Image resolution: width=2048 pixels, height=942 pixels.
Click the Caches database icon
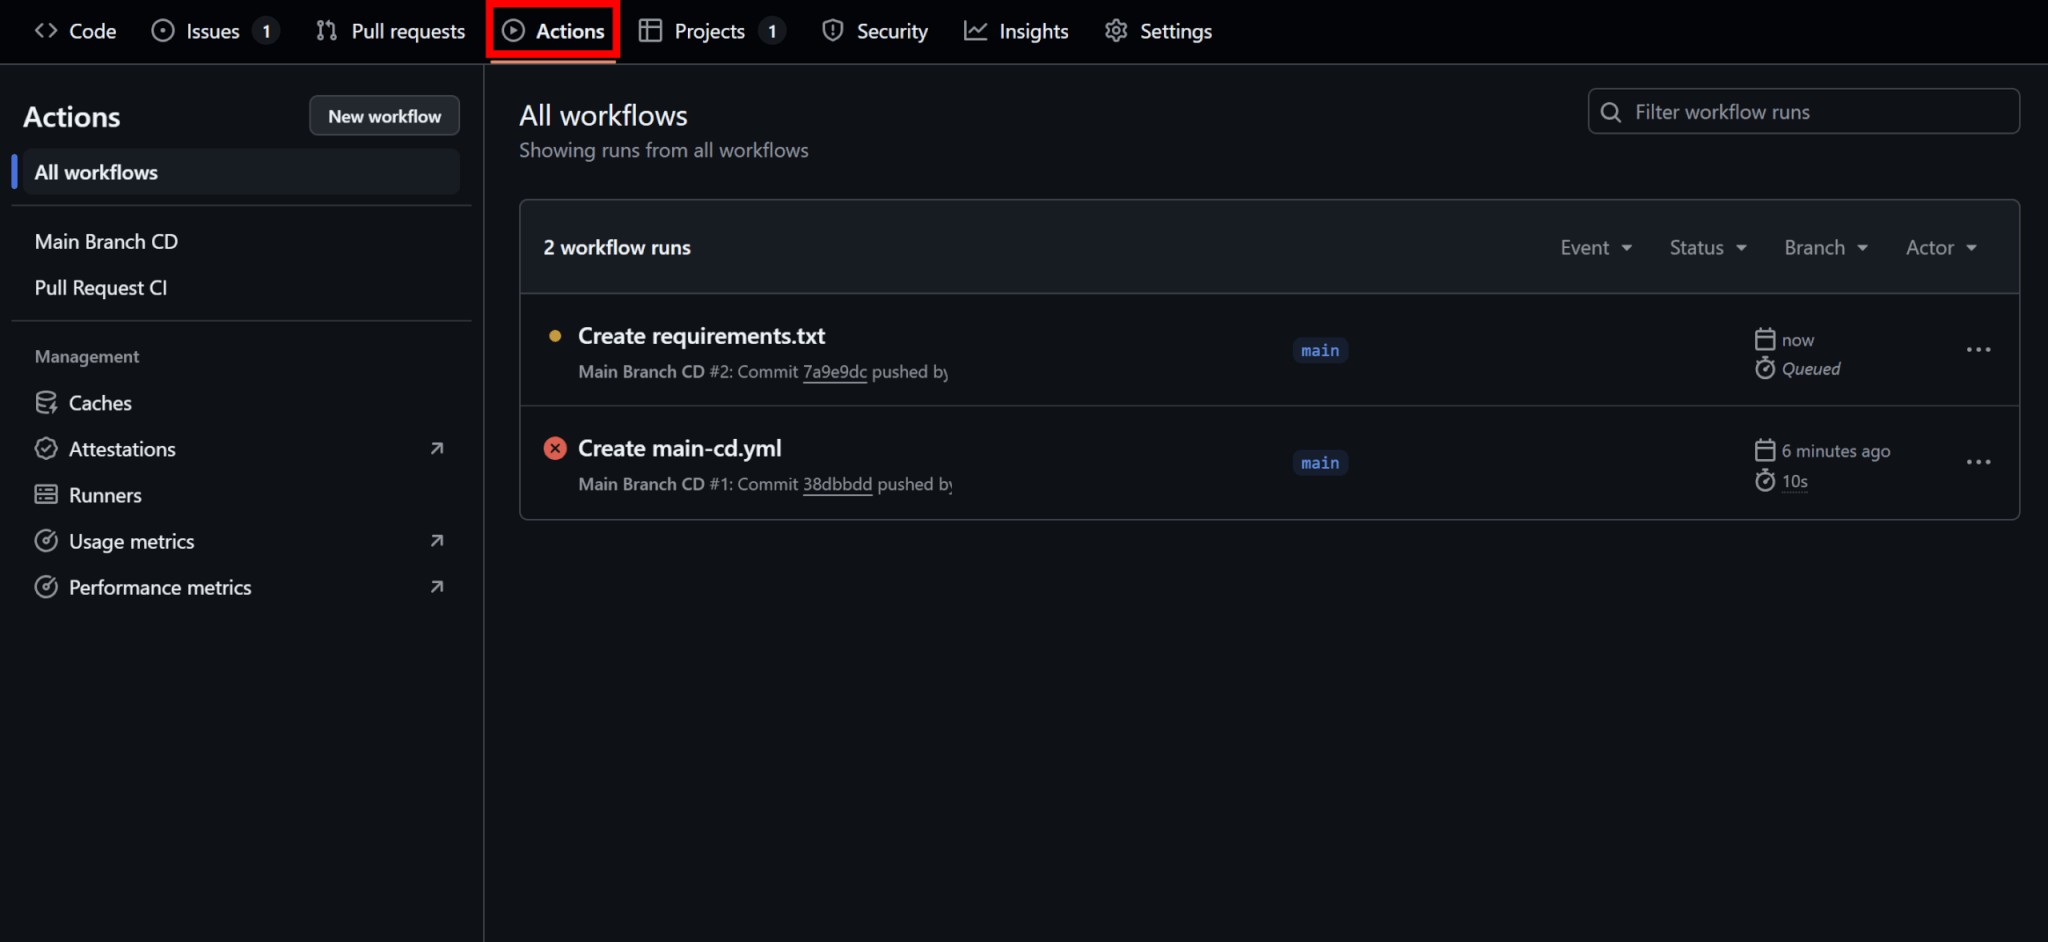click(46, 403)
